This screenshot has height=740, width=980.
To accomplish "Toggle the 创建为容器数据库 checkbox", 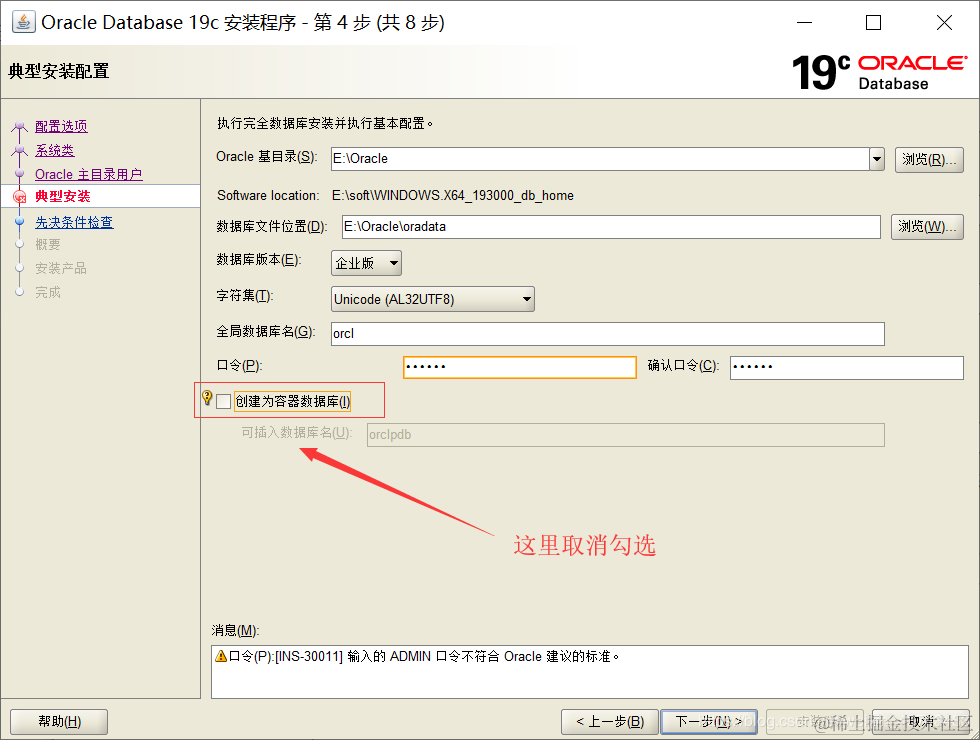I will [x=223, y=401].
